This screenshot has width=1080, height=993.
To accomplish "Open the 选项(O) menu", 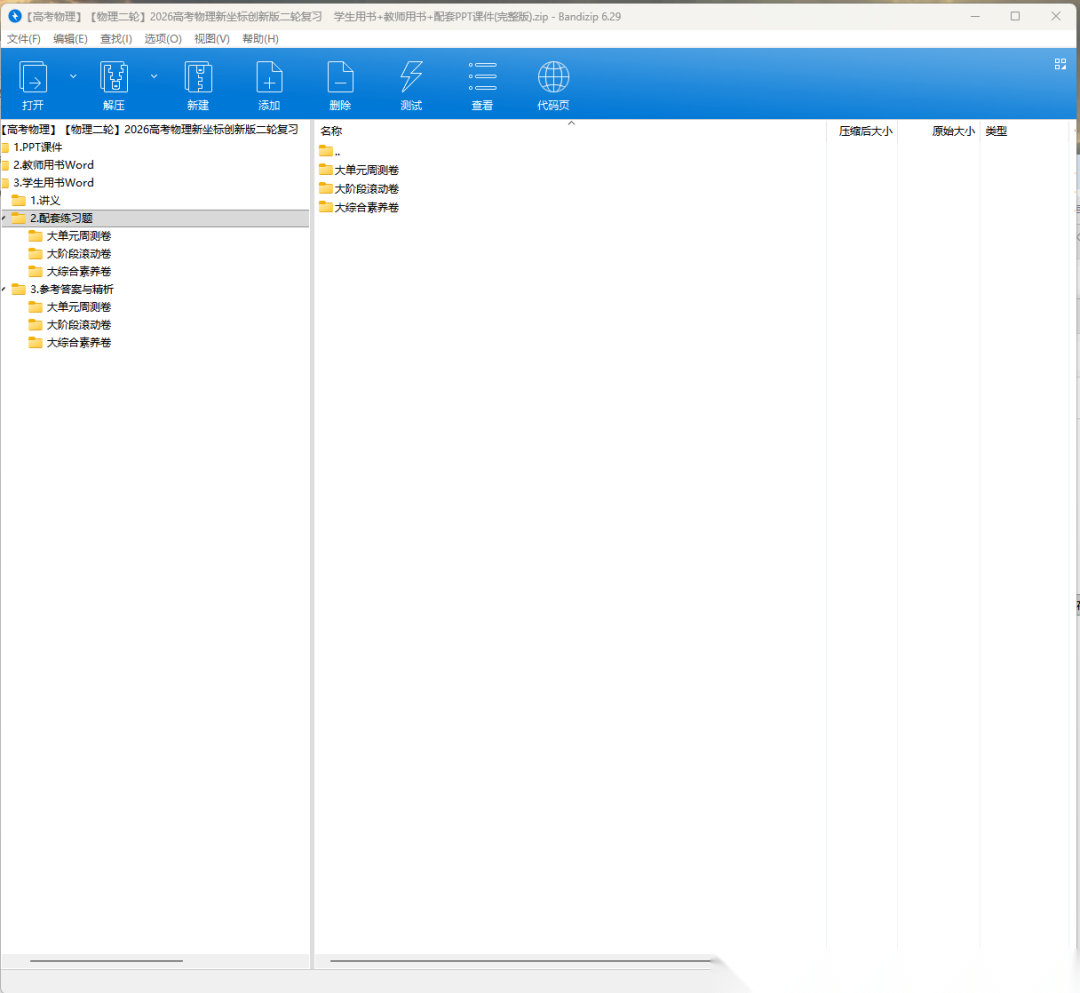I will (x=163, y=39).
